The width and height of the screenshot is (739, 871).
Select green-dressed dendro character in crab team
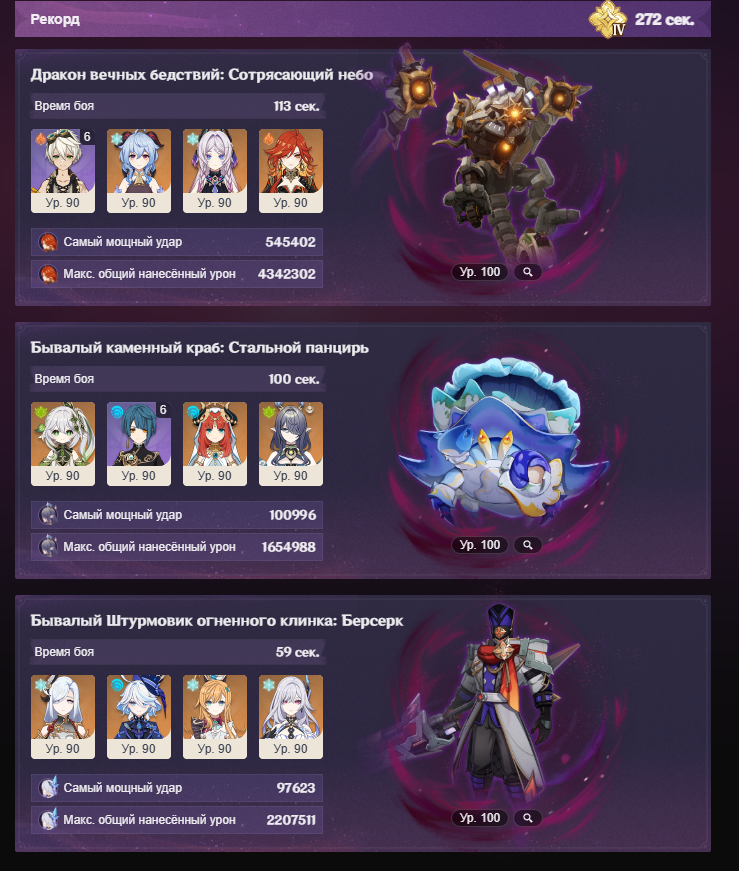pyautogui.click(x=63, y=444)
